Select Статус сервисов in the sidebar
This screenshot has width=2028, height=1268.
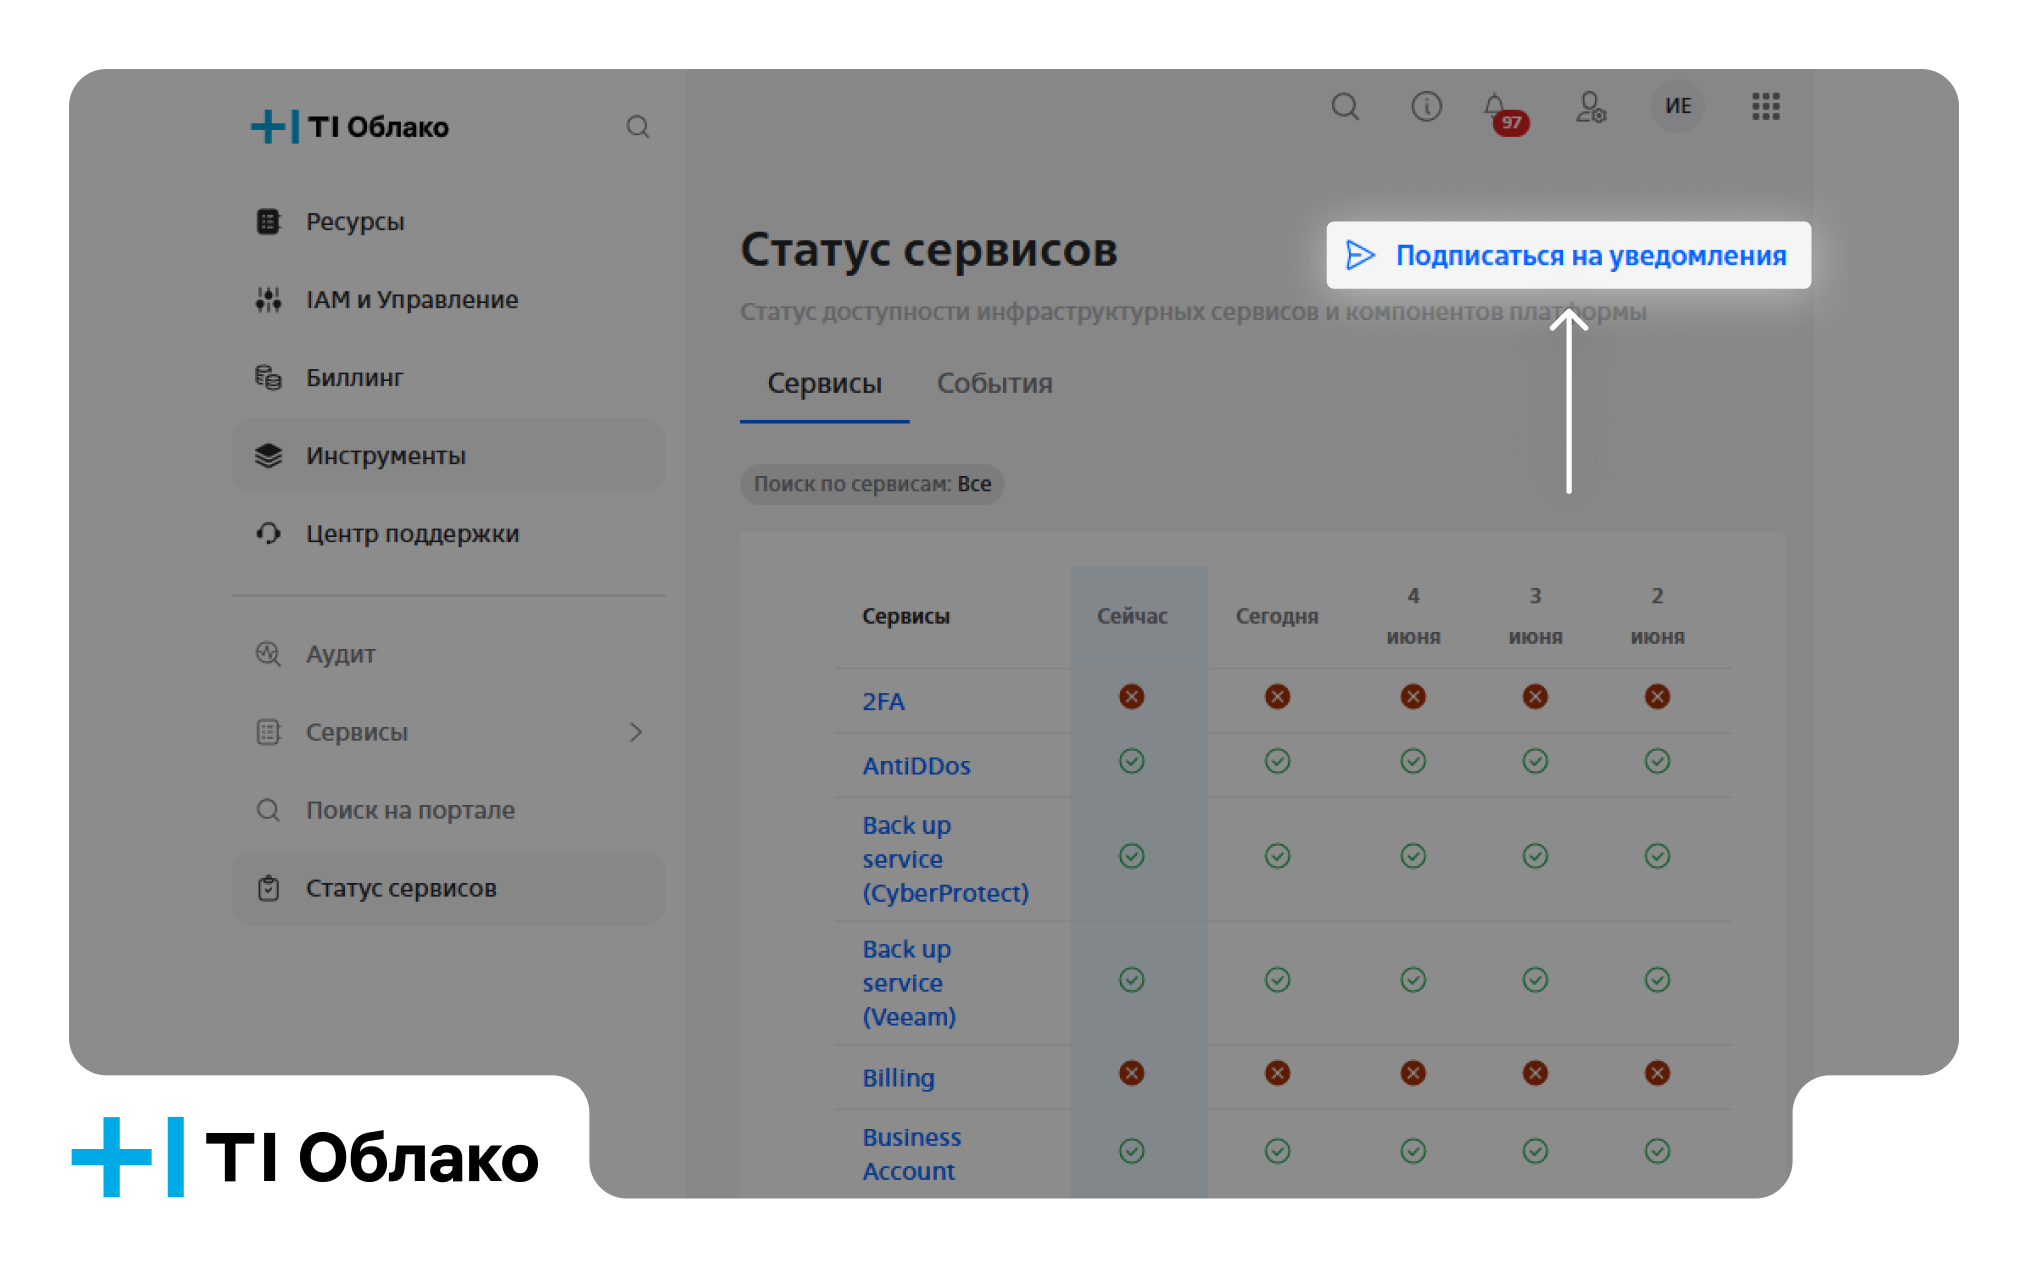coord(448,888)
